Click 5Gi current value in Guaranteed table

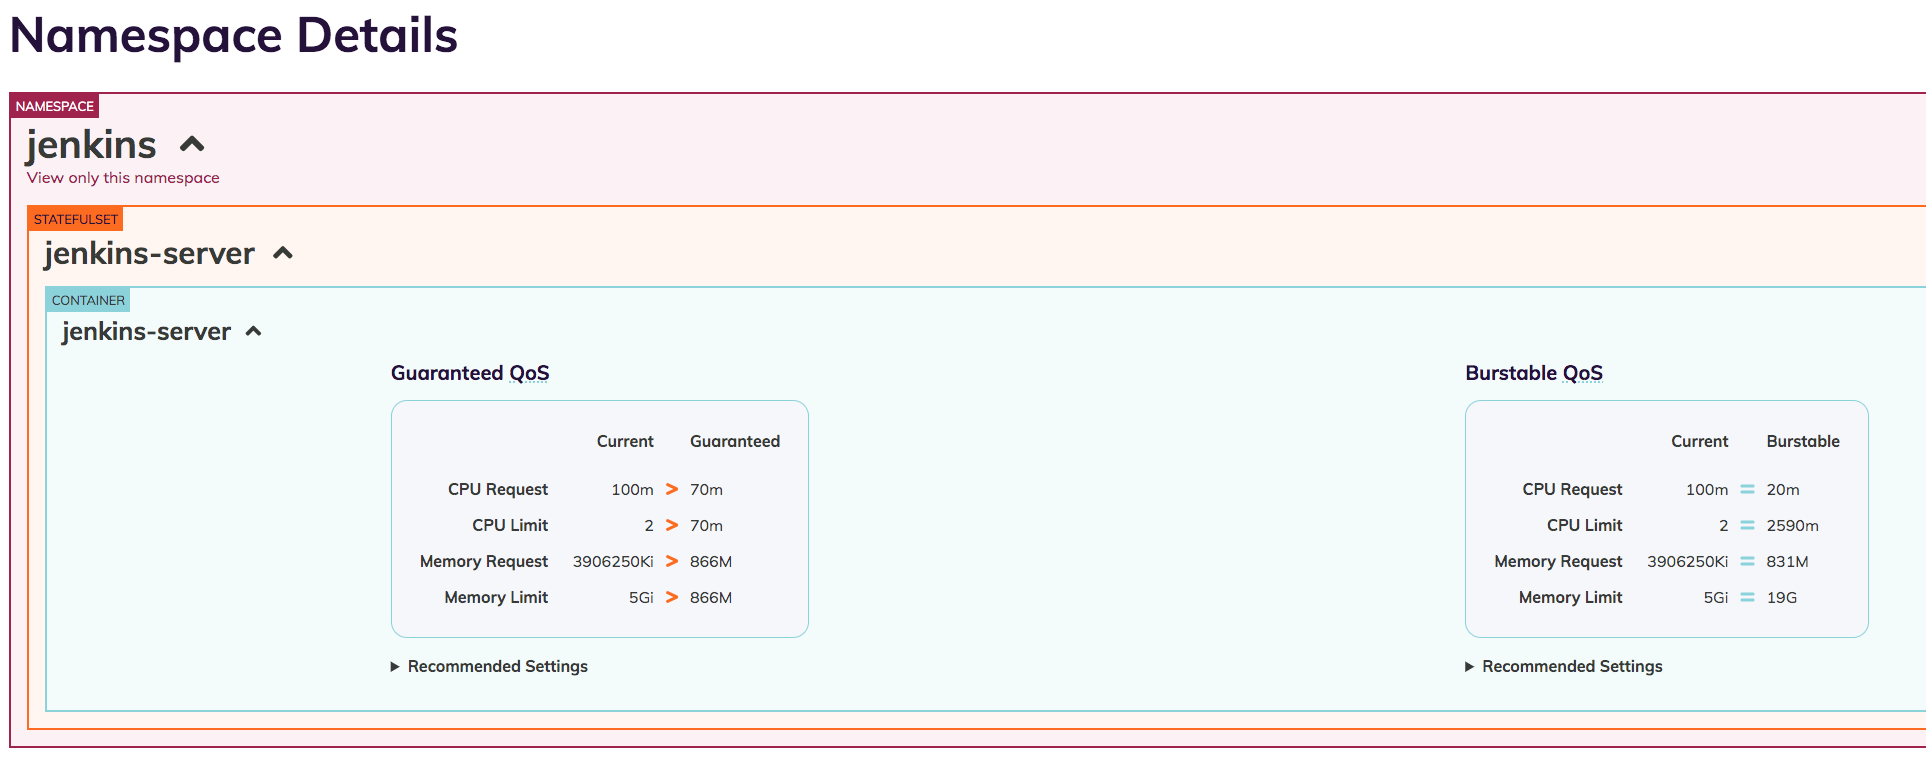point(641,597)
